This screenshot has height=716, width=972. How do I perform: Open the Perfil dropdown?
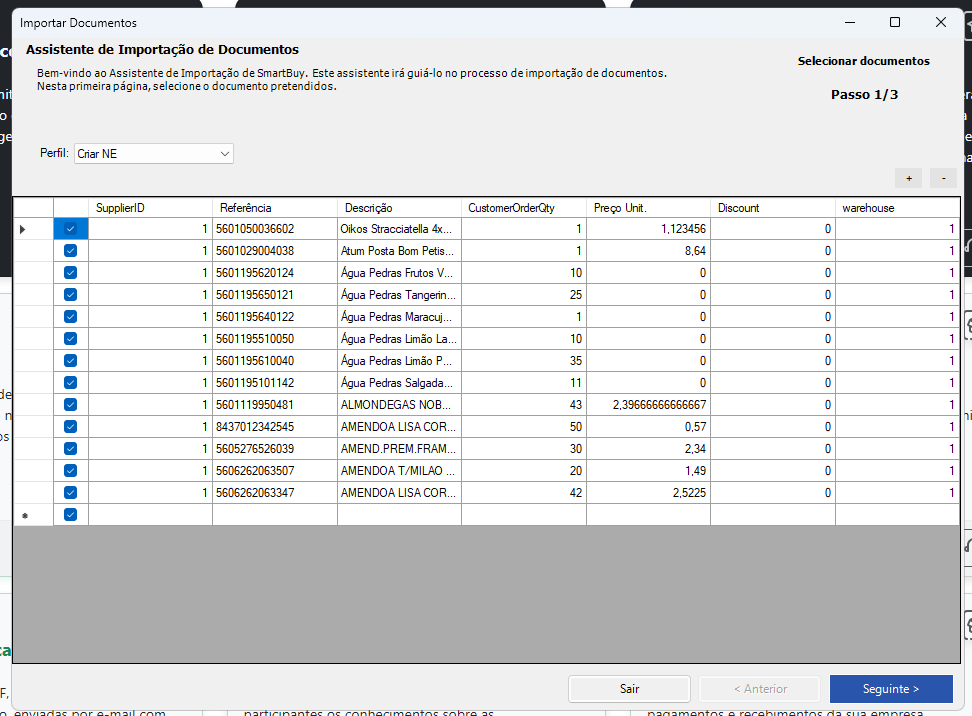coord(224,154)
